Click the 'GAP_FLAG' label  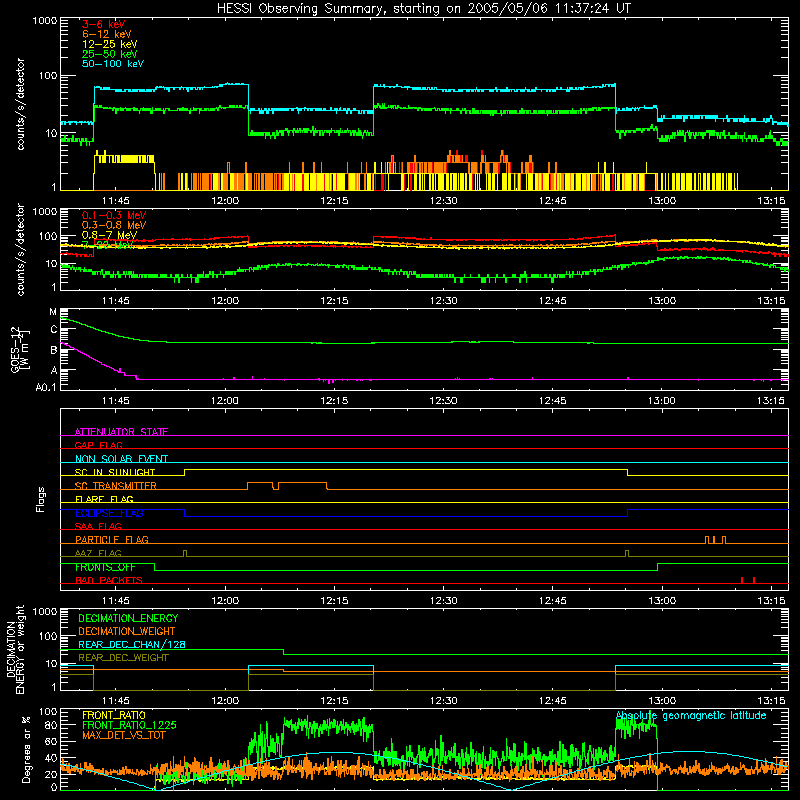(98, 445)
